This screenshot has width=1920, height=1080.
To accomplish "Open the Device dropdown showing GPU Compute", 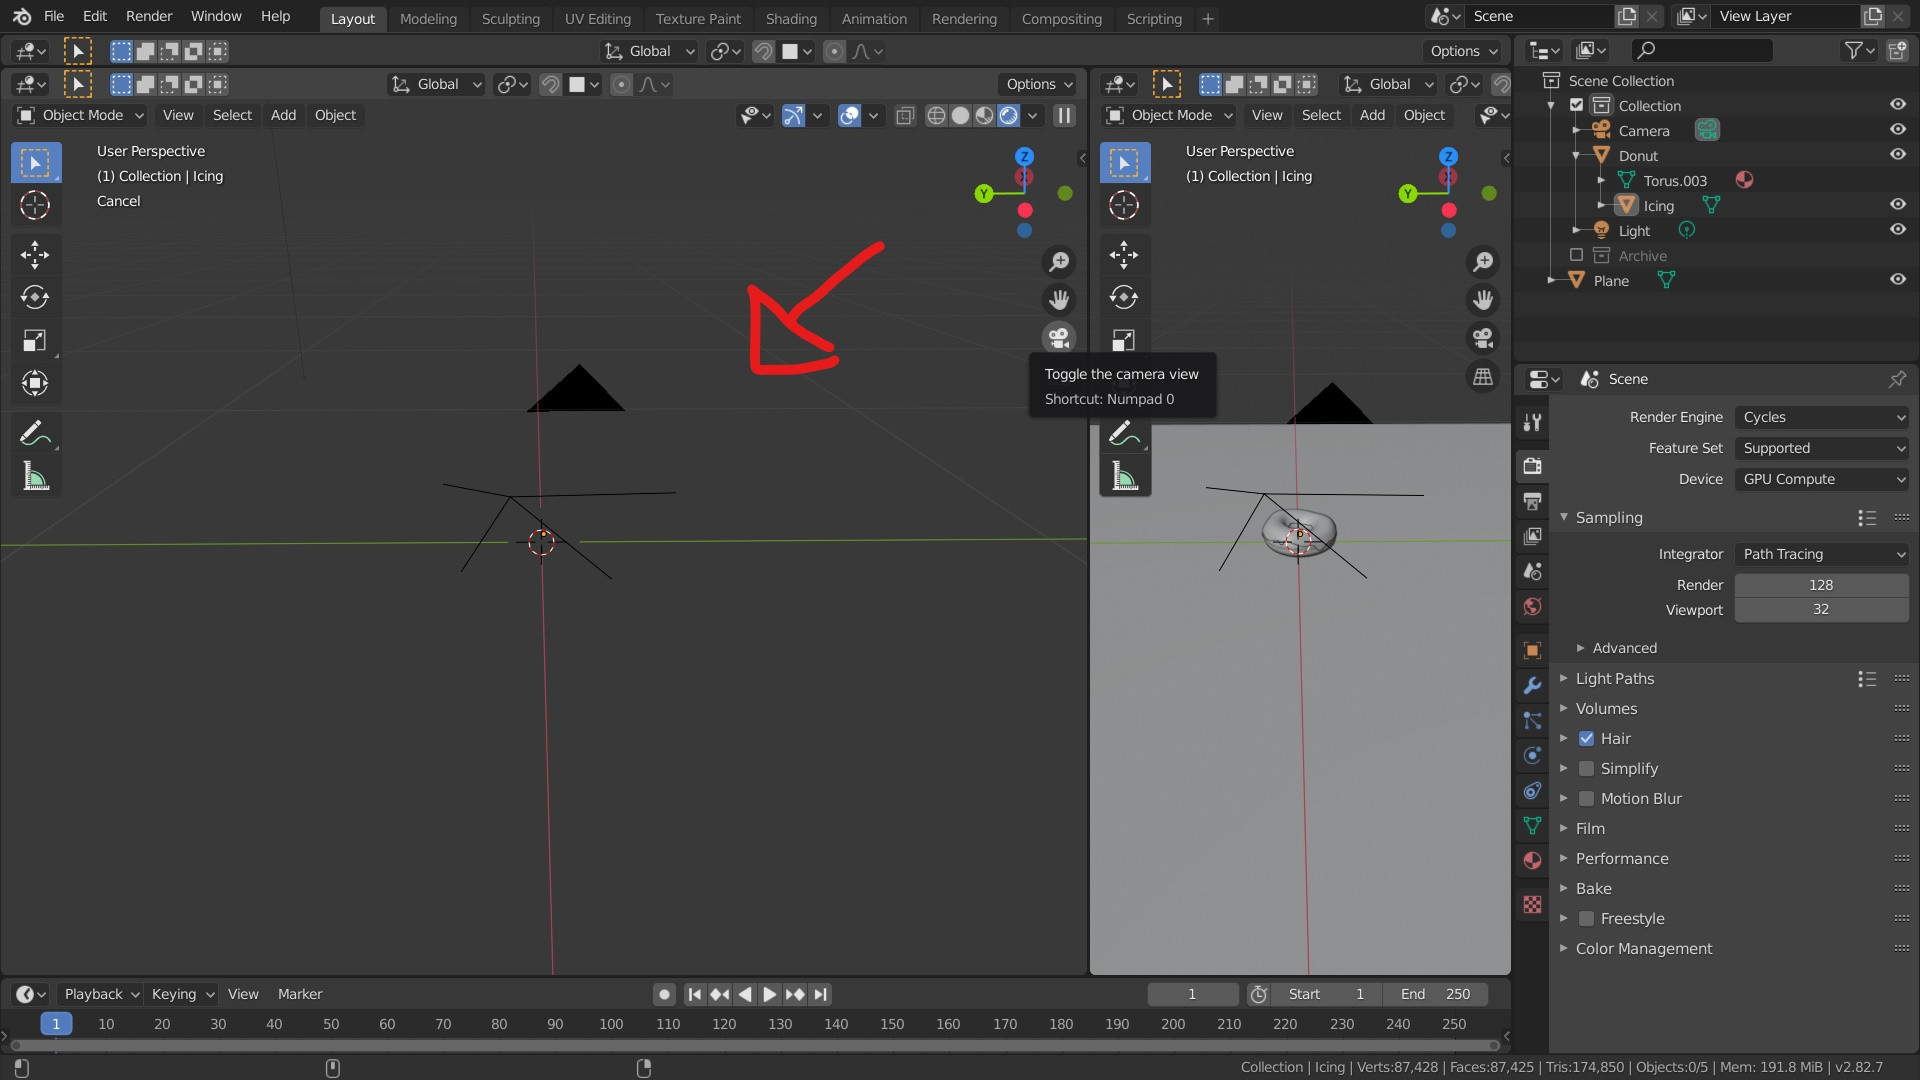I will [x=1822, y=479].
